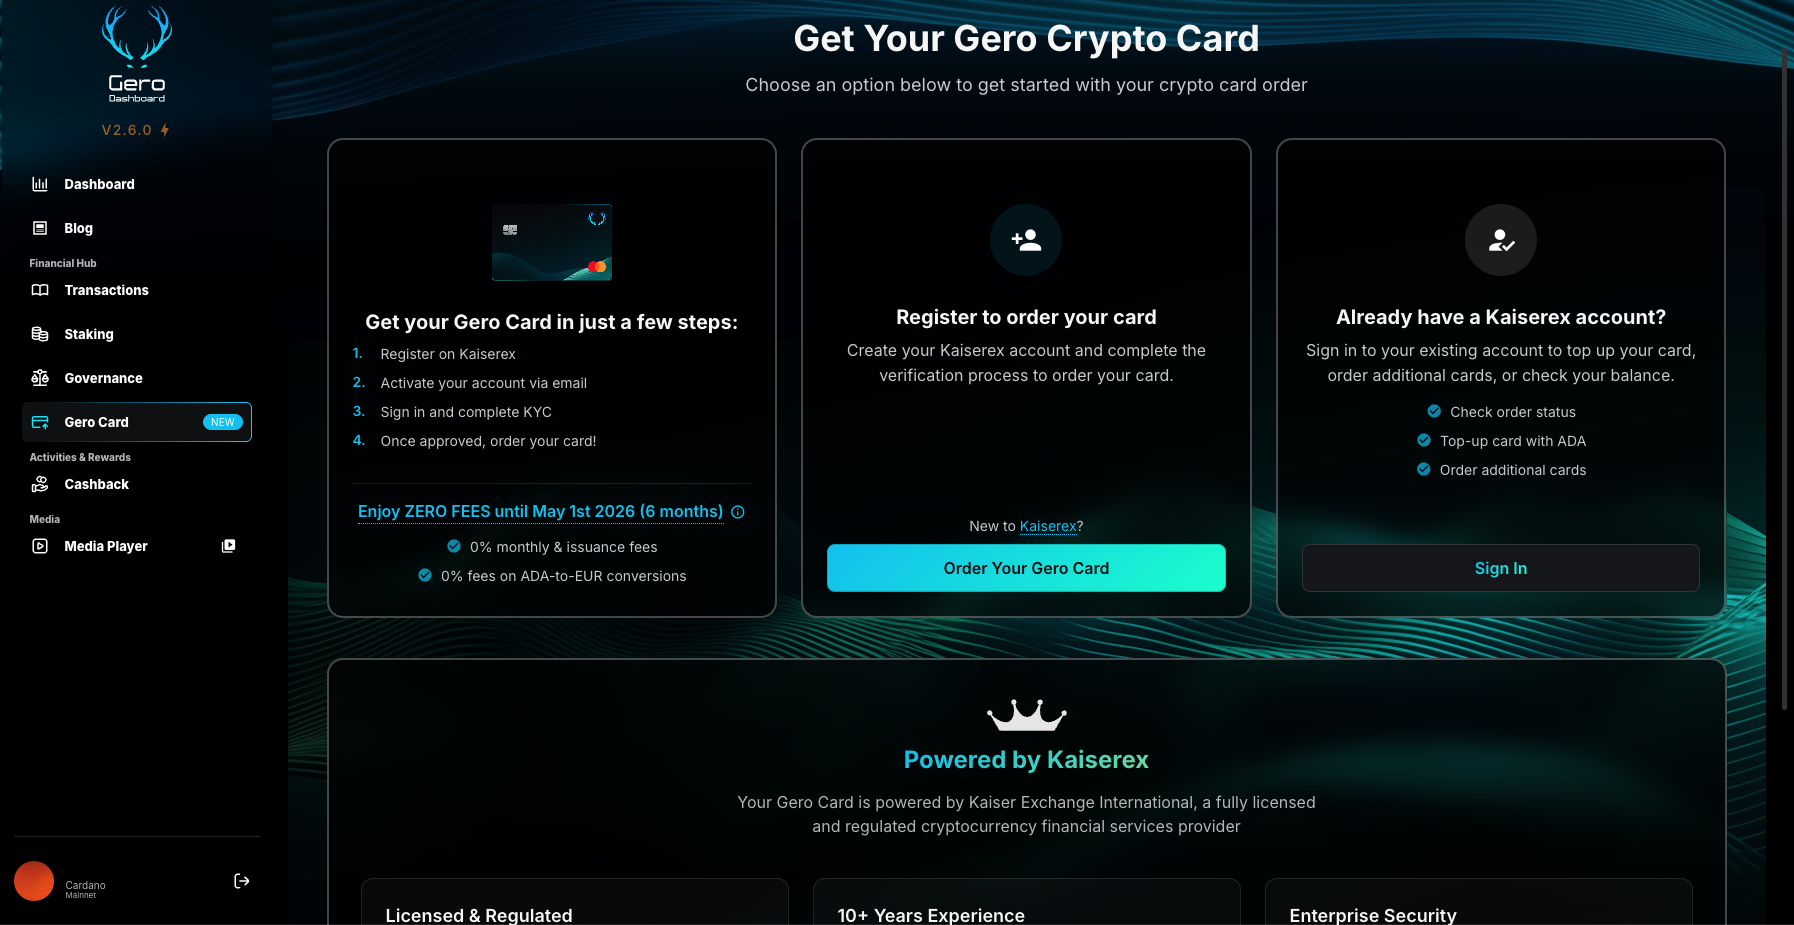This screenshot has height=925, width=1794.
Task: Select the Governance scales icon
Action: tap(39, 378)
